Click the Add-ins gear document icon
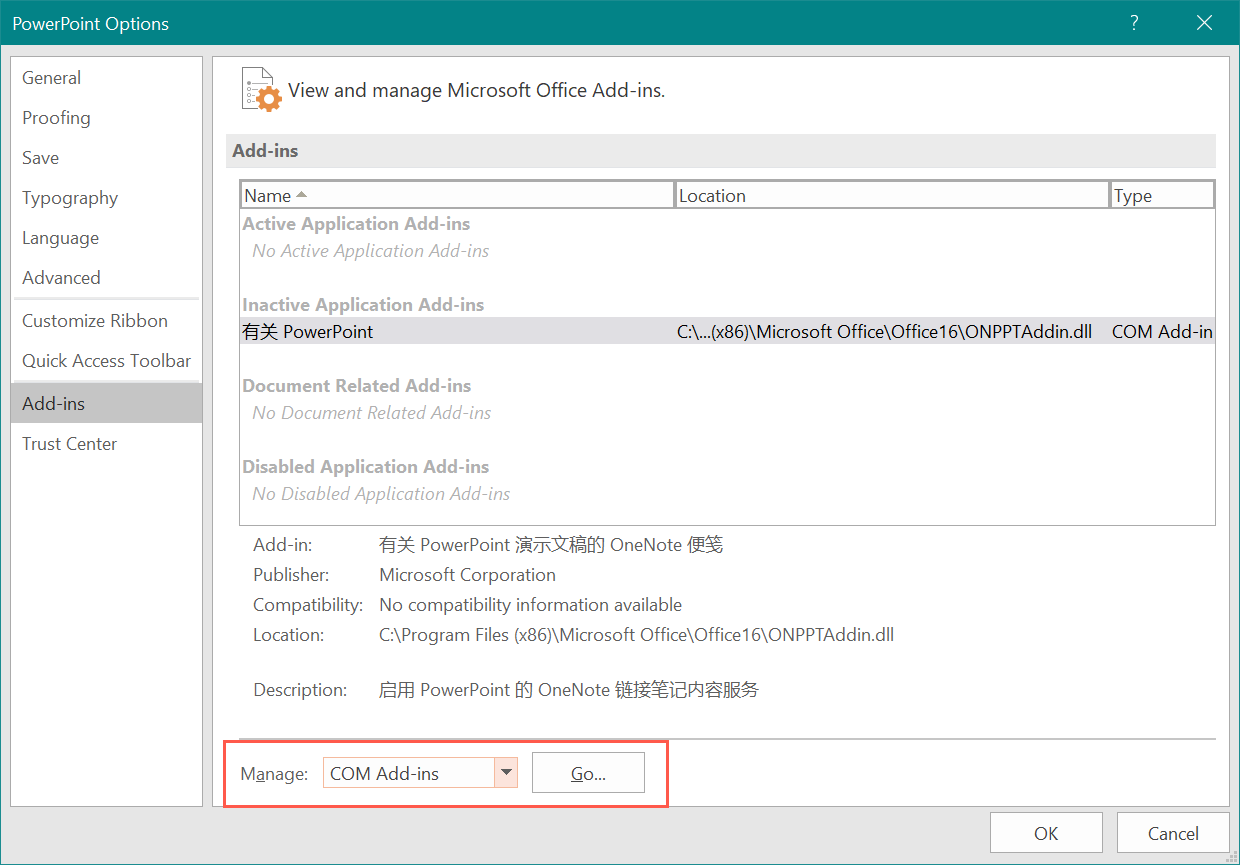Image resolution: width=1240 pixels, height=865 pixels. [x=261, y=90]
